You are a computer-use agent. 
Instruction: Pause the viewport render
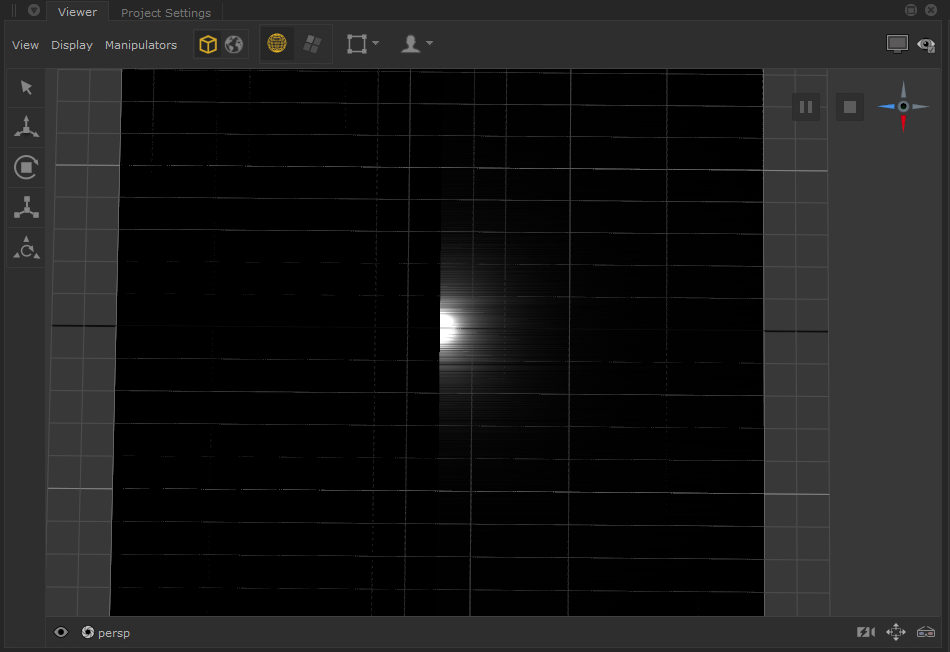pos(806,107)
